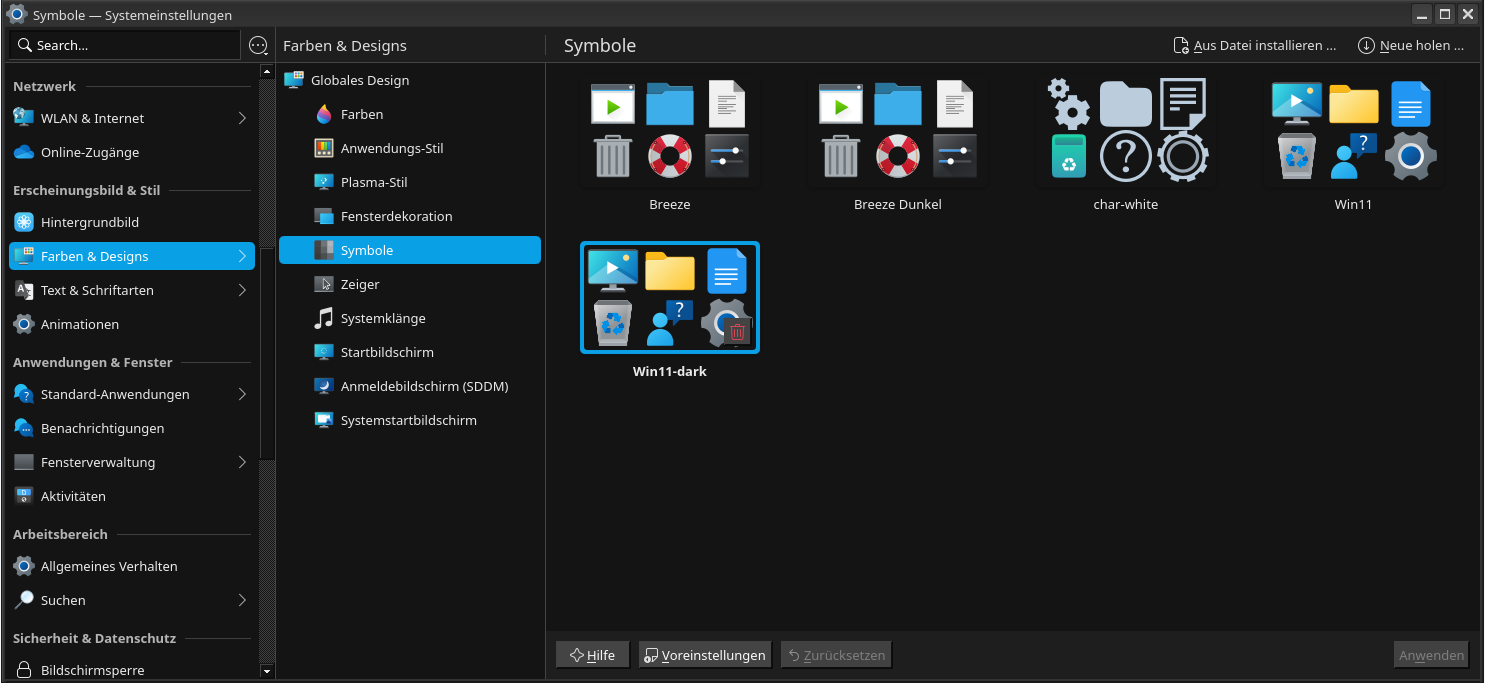Click the Hilfe button
Viewport: 1485px width, 683px height.
pyautogui.click(x=592, y=655)
